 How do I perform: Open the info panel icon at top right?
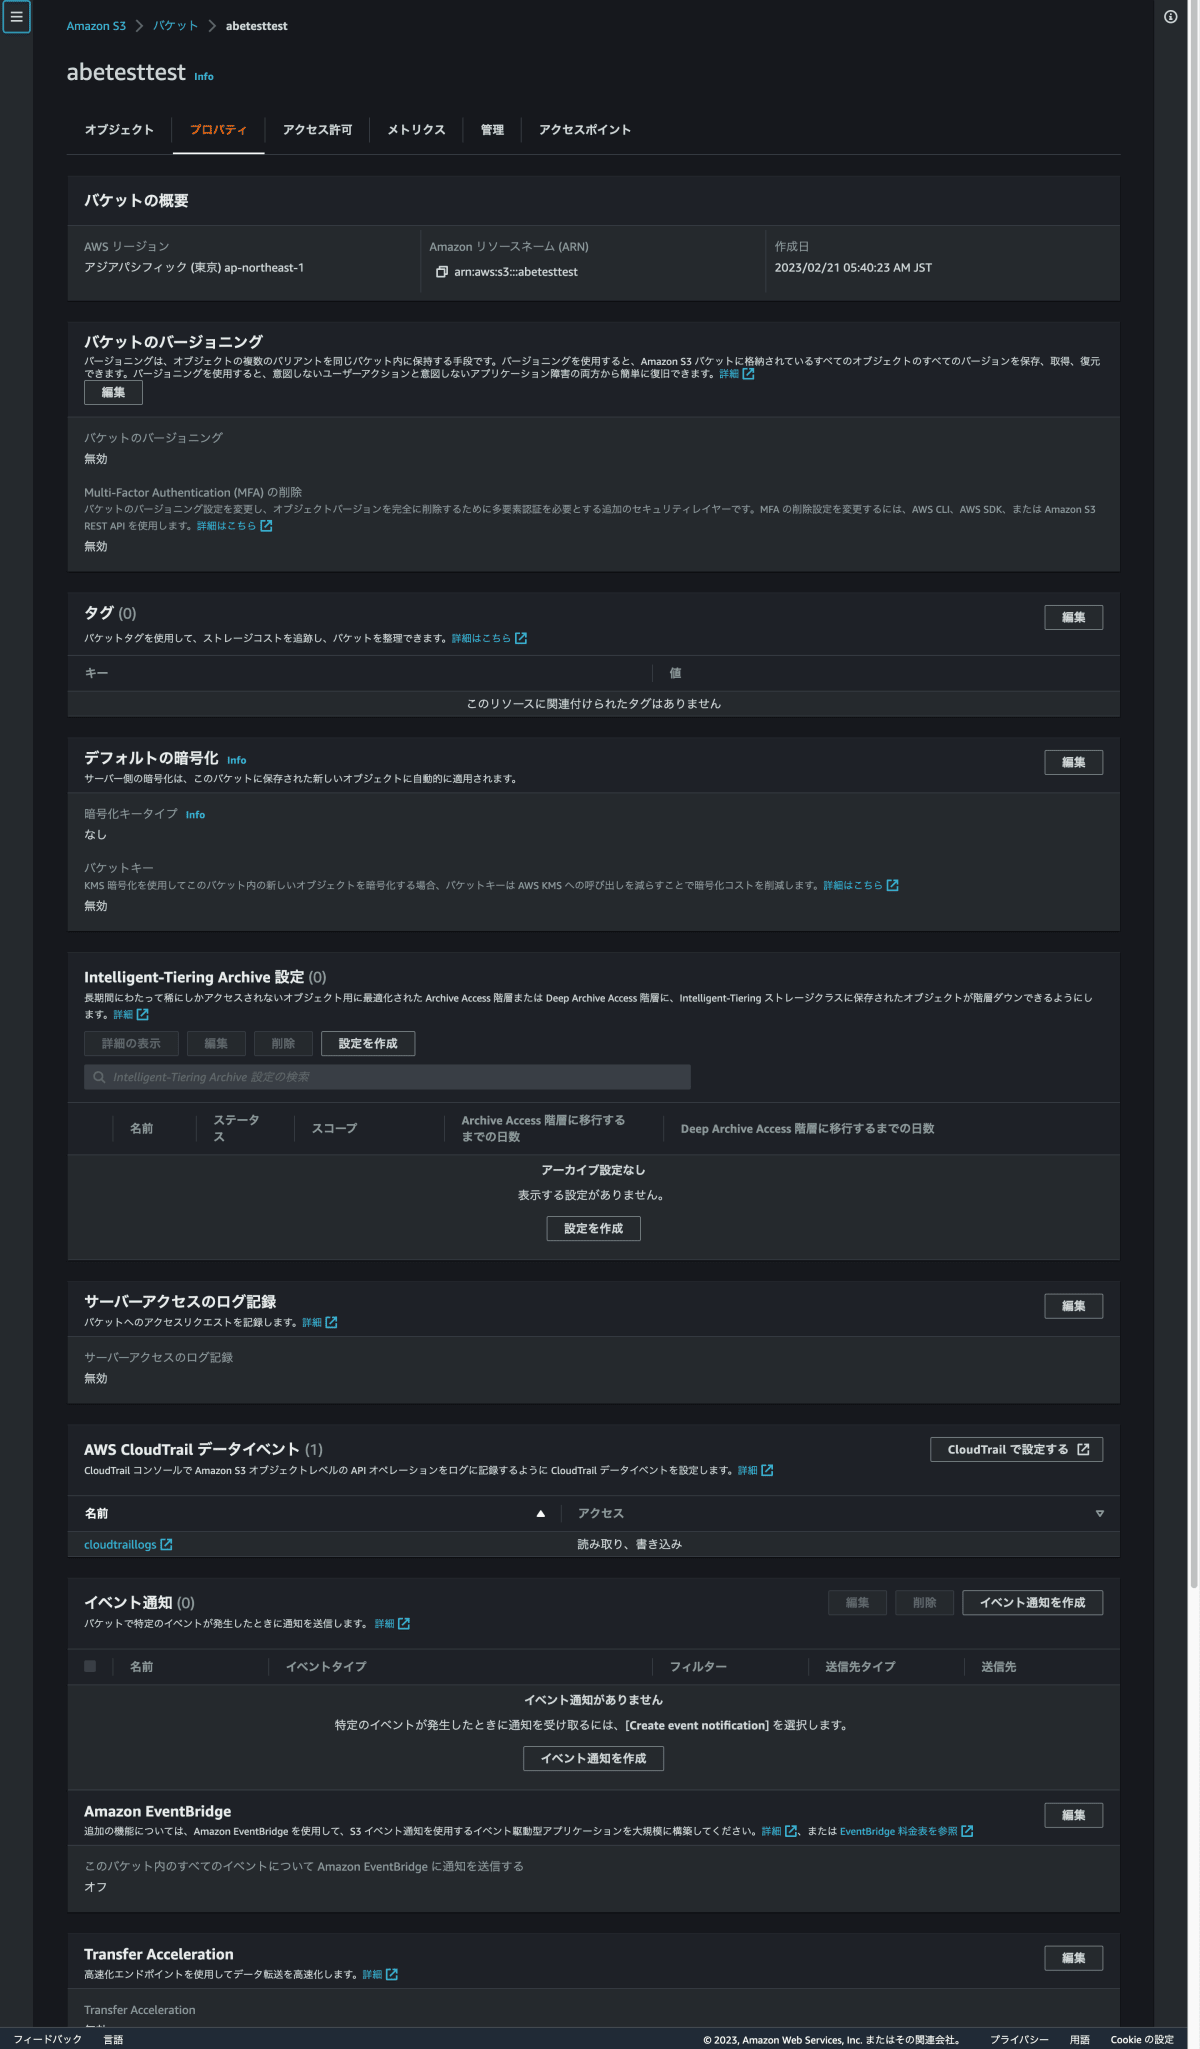click(x=1170, y=17)
